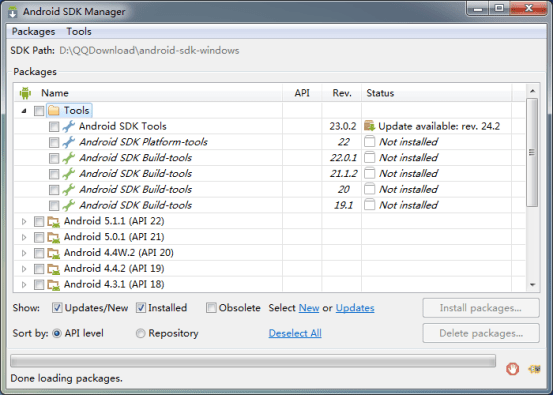Click the loading progress bar
Screen dimensions: 553x395
(253, 361)
